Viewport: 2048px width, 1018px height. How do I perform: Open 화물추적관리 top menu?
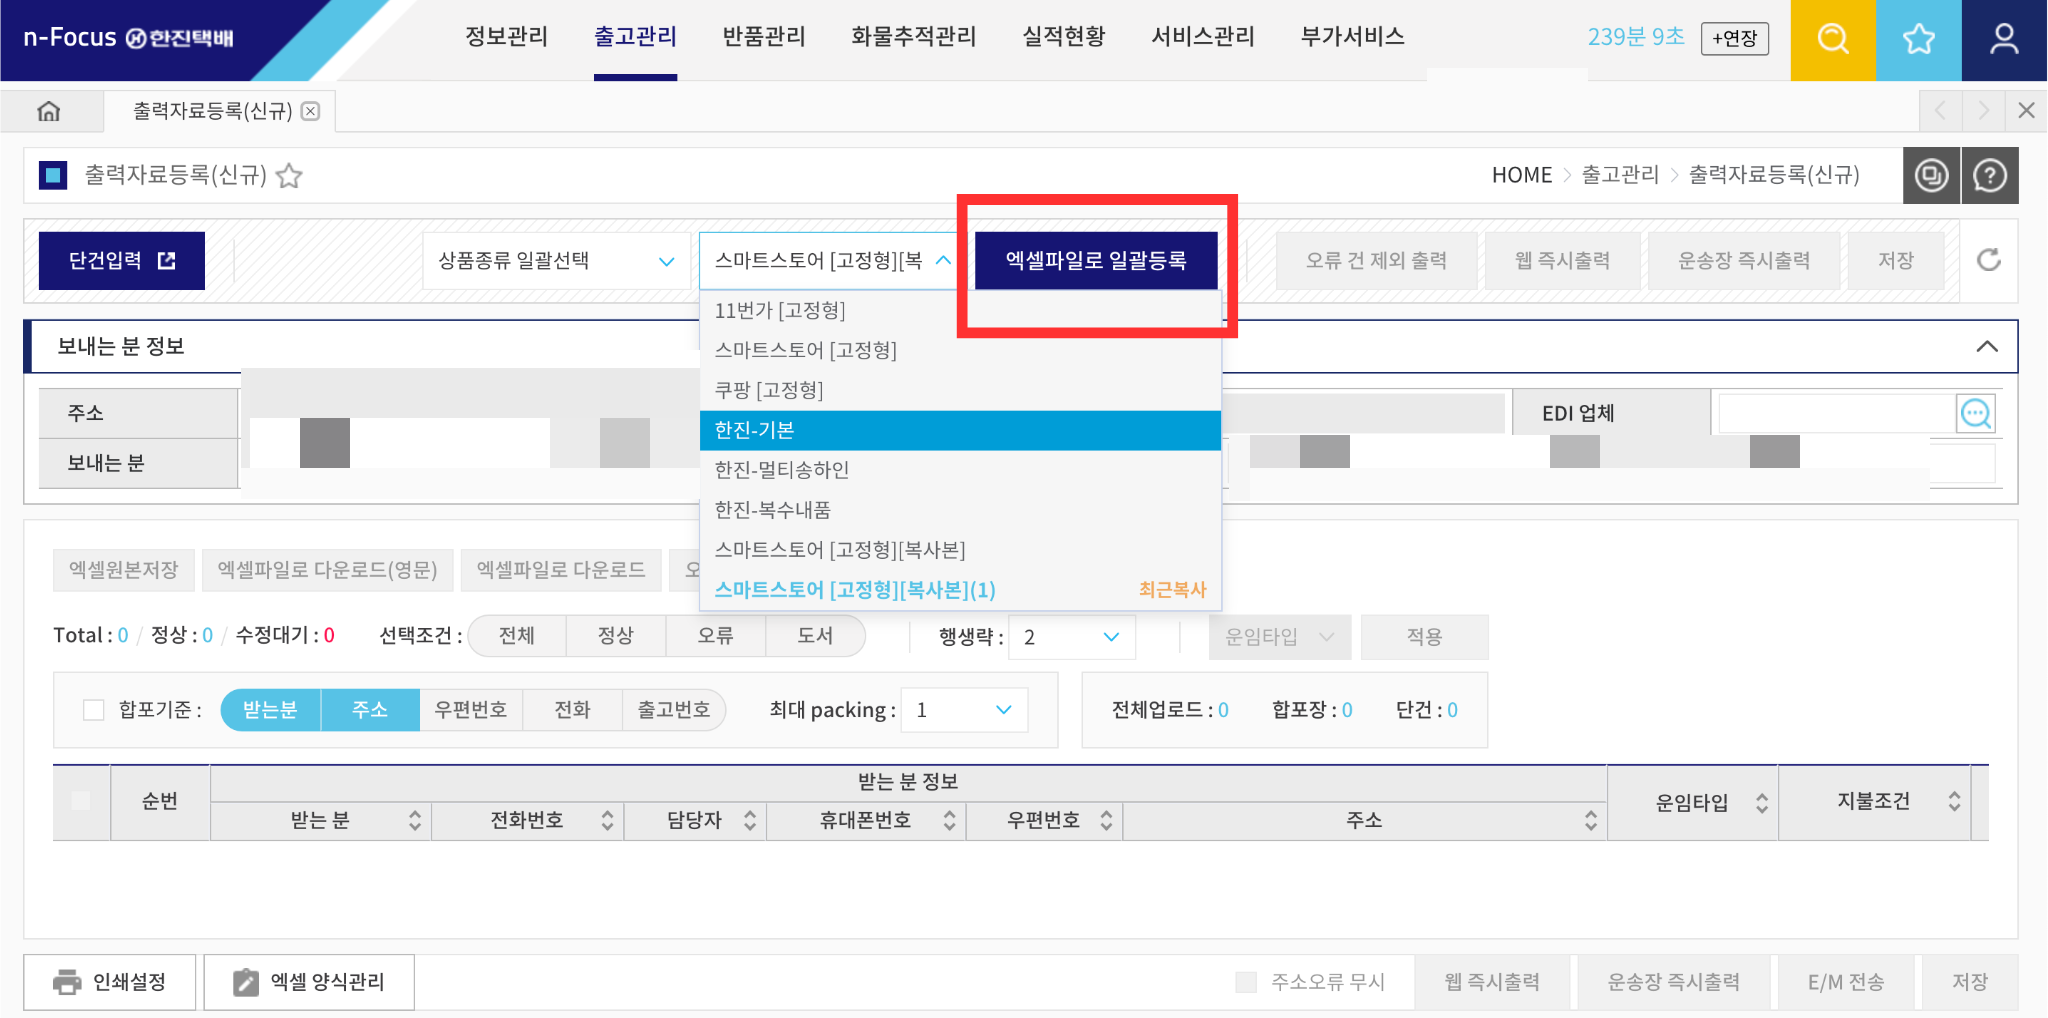coord(914,37)
